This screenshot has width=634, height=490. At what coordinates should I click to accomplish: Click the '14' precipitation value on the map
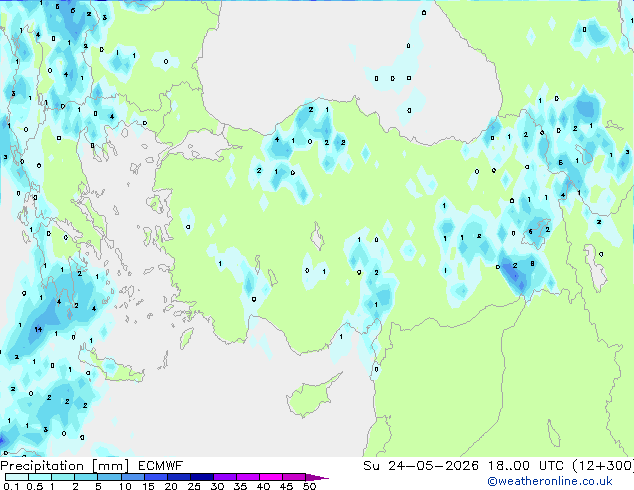(x=38, y=329)
